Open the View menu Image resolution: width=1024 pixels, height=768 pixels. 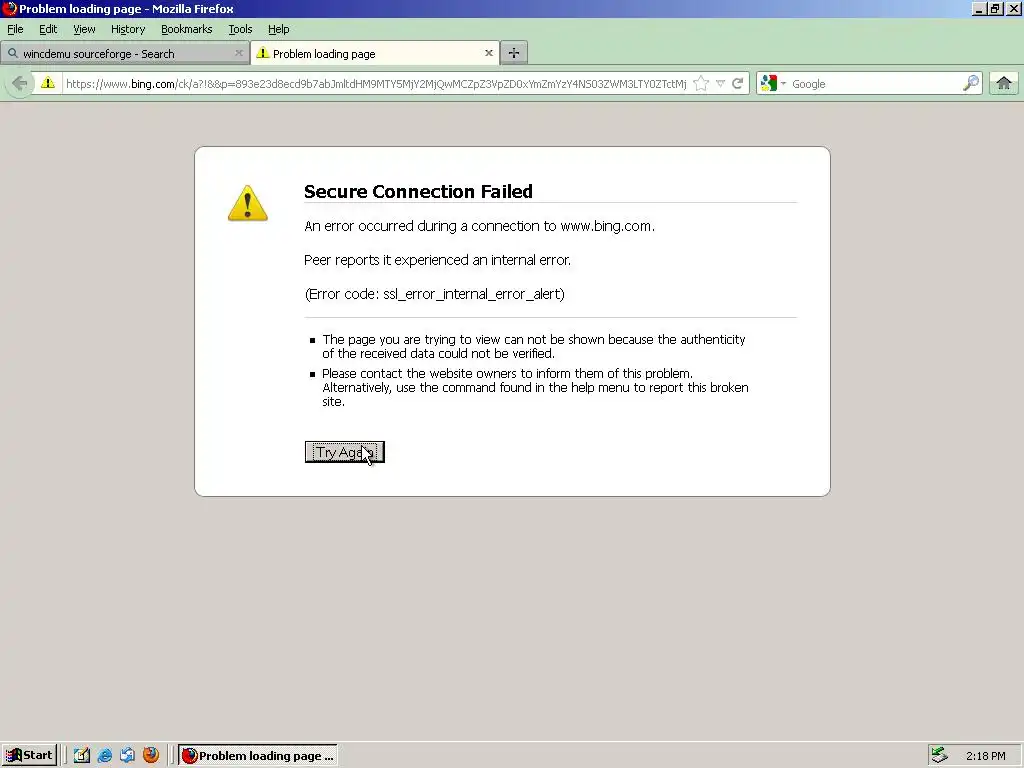click(84, 29)
